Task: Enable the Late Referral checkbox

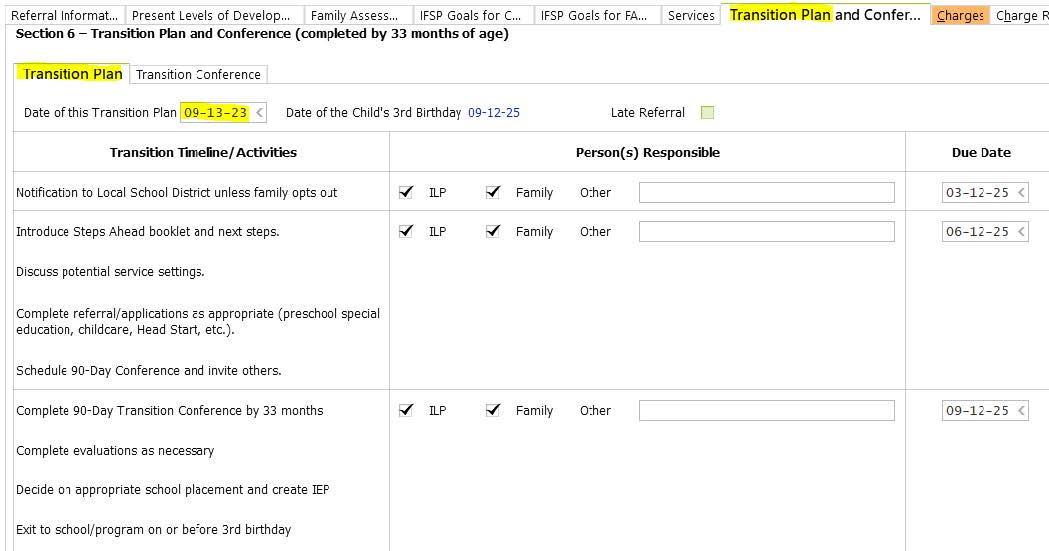Action: pyautogui.click(x=708, y=113)
